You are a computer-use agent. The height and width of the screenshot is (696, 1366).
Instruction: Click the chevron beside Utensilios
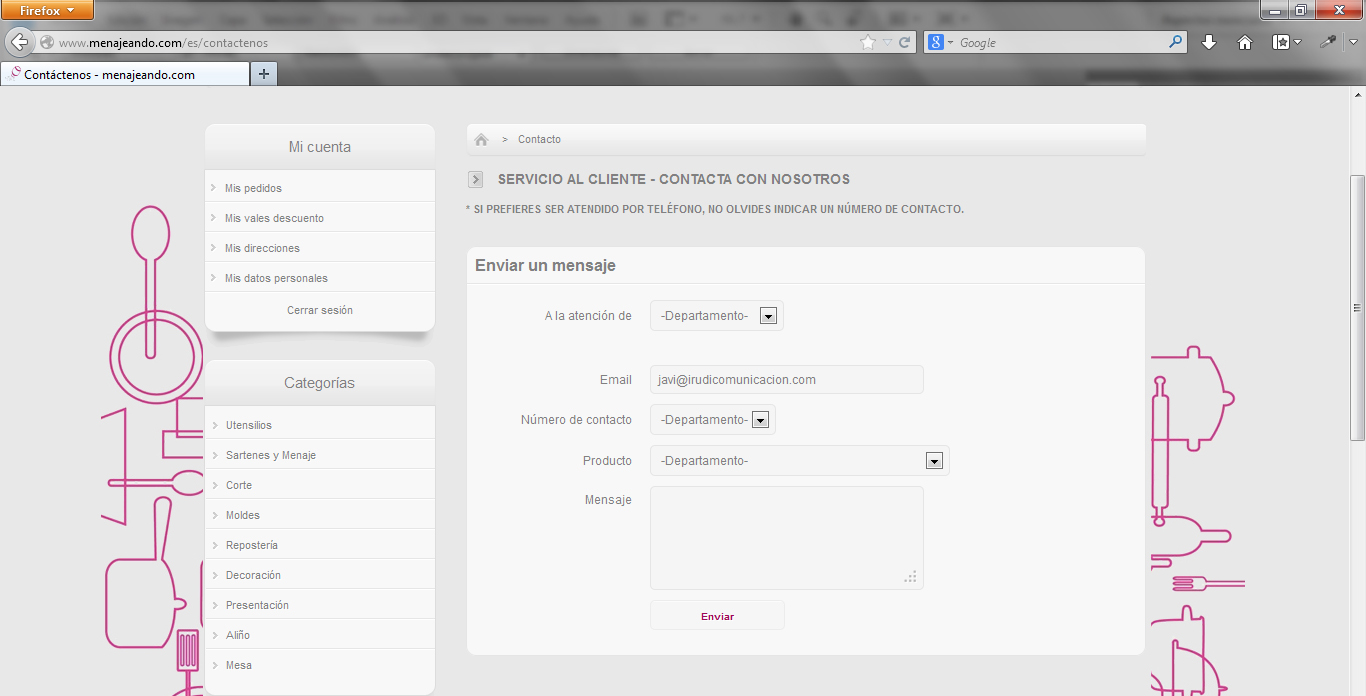214,425
